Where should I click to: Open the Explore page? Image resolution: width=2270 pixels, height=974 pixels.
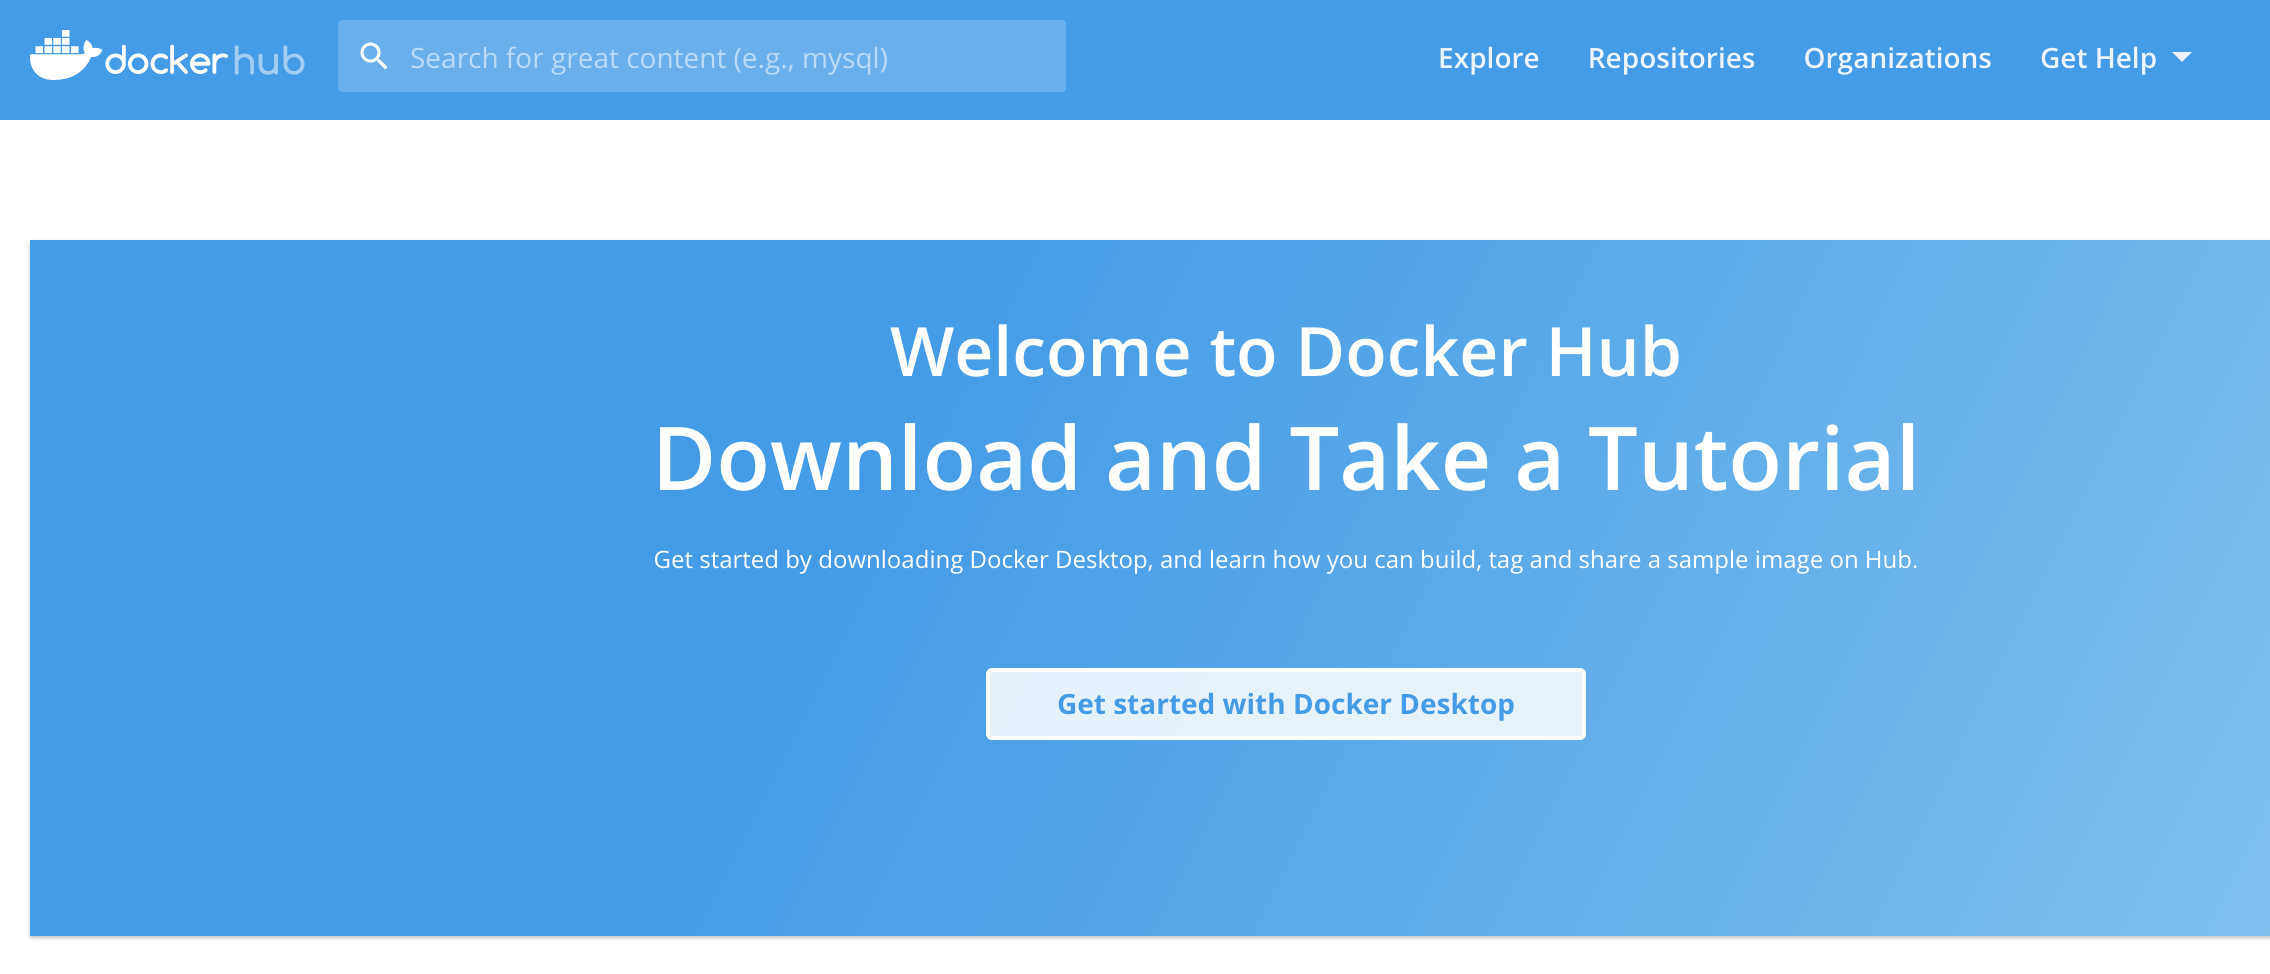point(1488,58)
